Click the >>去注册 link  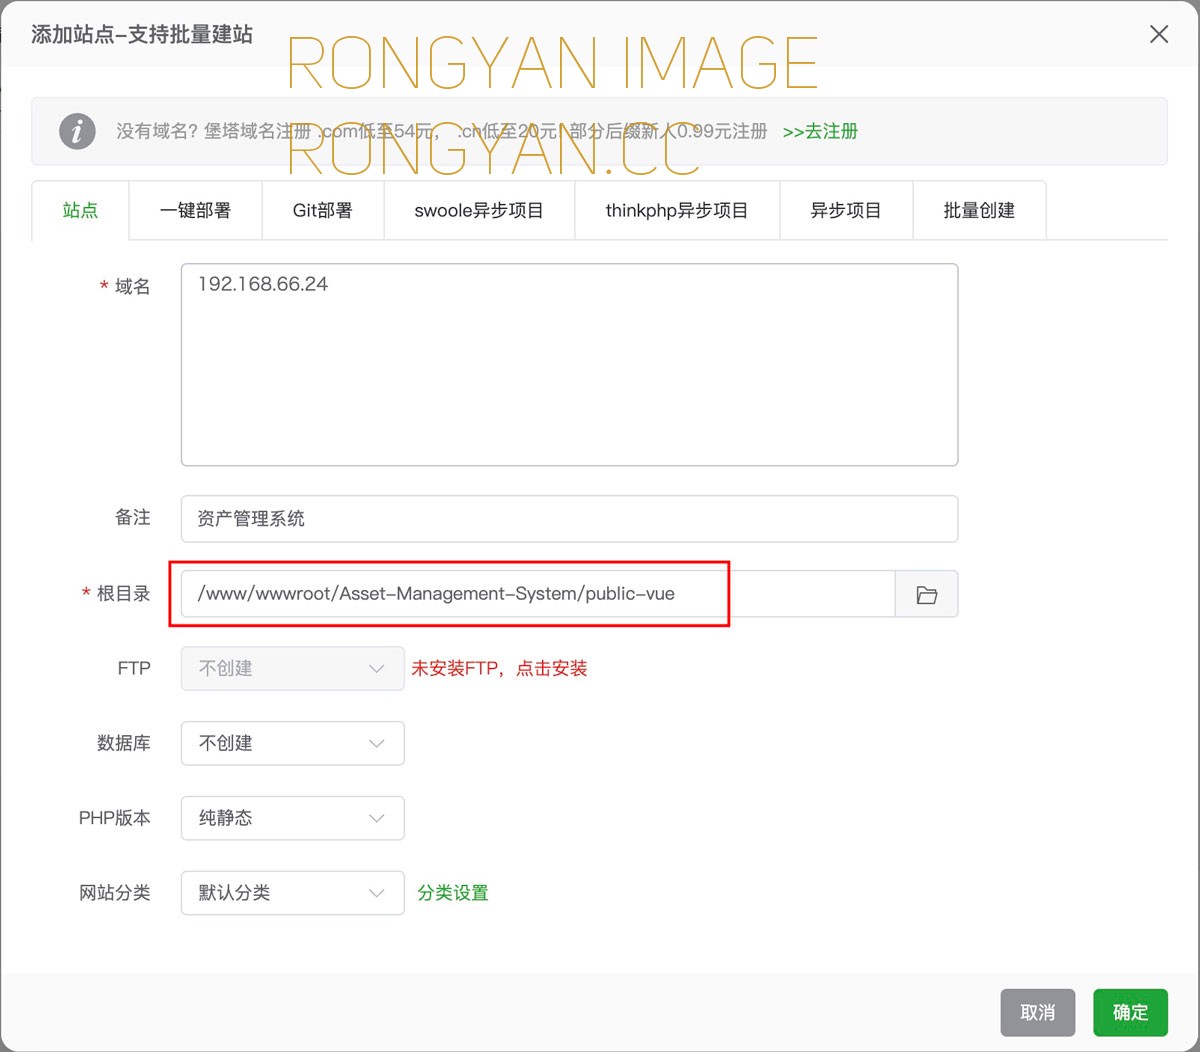pos(820,132)
